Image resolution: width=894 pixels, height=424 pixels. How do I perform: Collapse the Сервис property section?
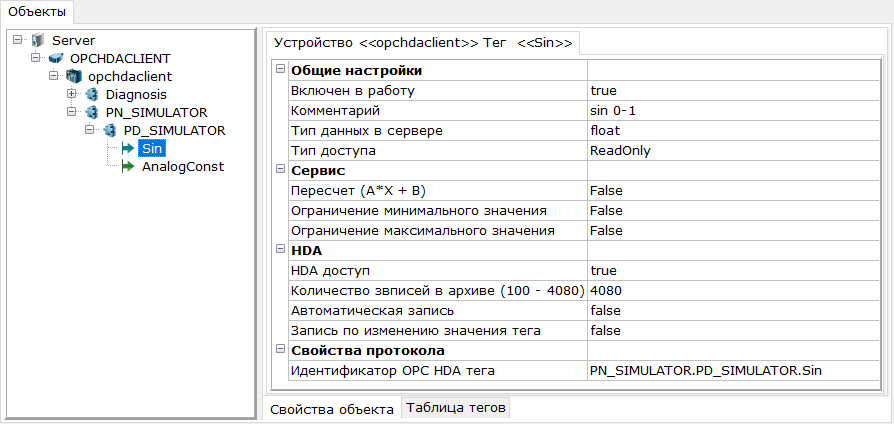pos(280,170)
